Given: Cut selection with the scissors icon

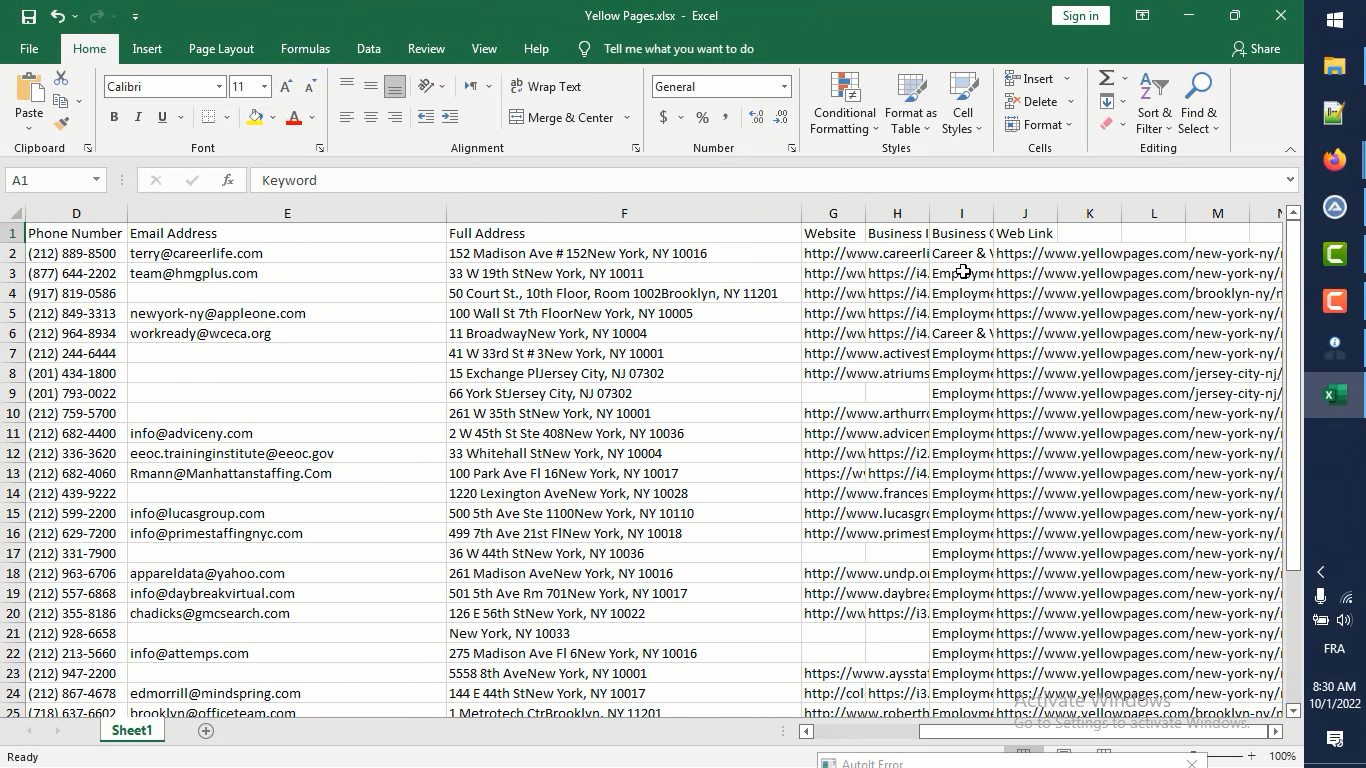Looking at the screenshot, I should 61,78.
